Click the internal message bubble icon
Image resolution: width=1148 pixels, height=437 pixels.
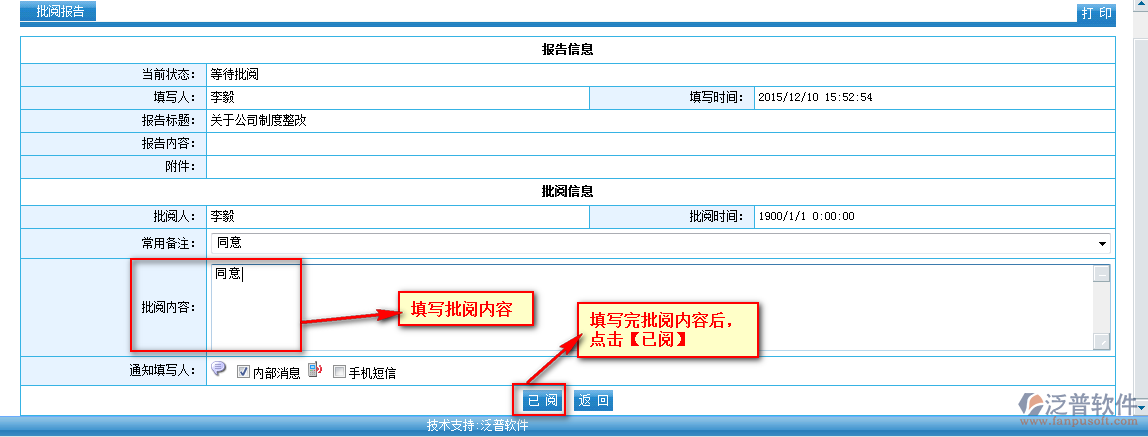218,369
